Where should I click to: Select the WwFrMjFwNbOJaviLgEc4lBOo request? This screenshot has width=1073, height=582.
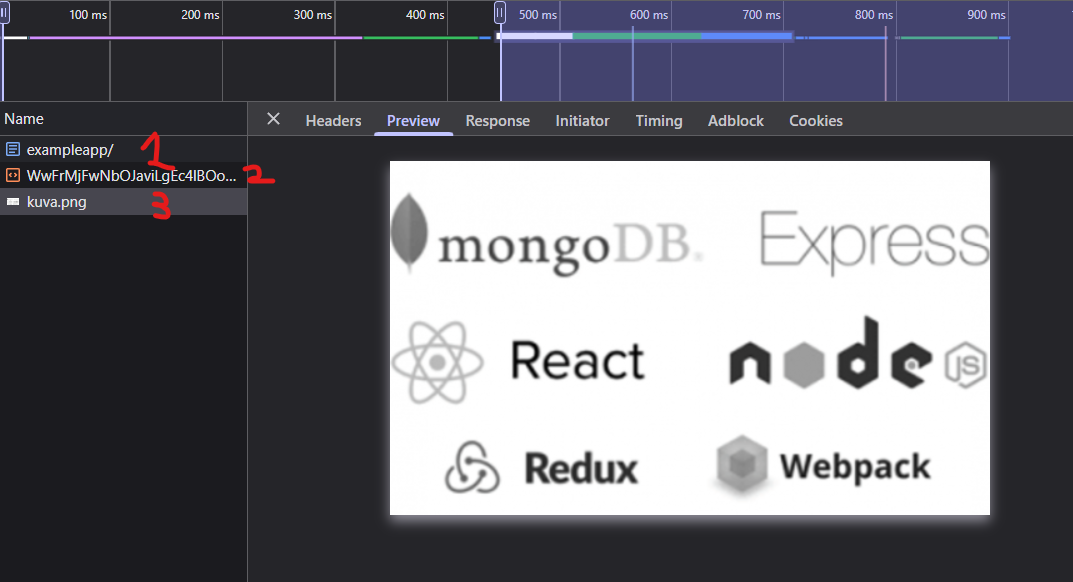(x=131, y=175)
